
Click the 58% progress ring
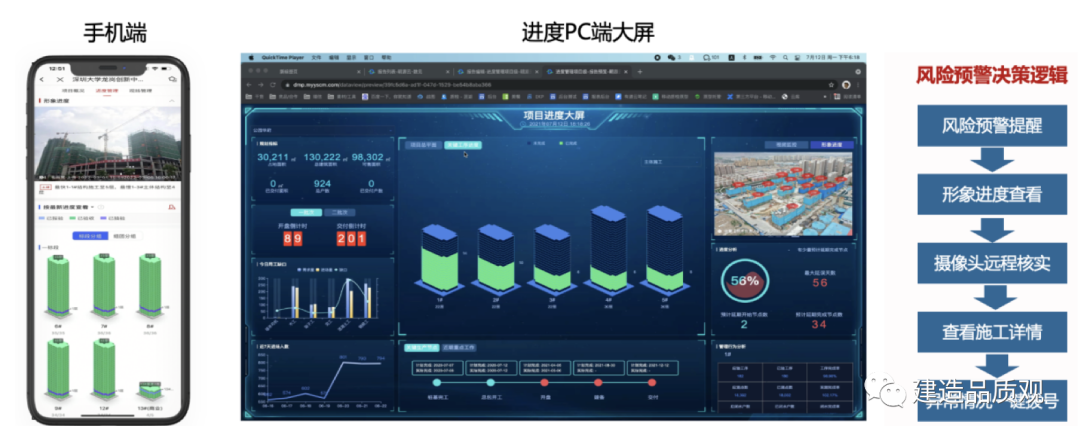point(745,282)
